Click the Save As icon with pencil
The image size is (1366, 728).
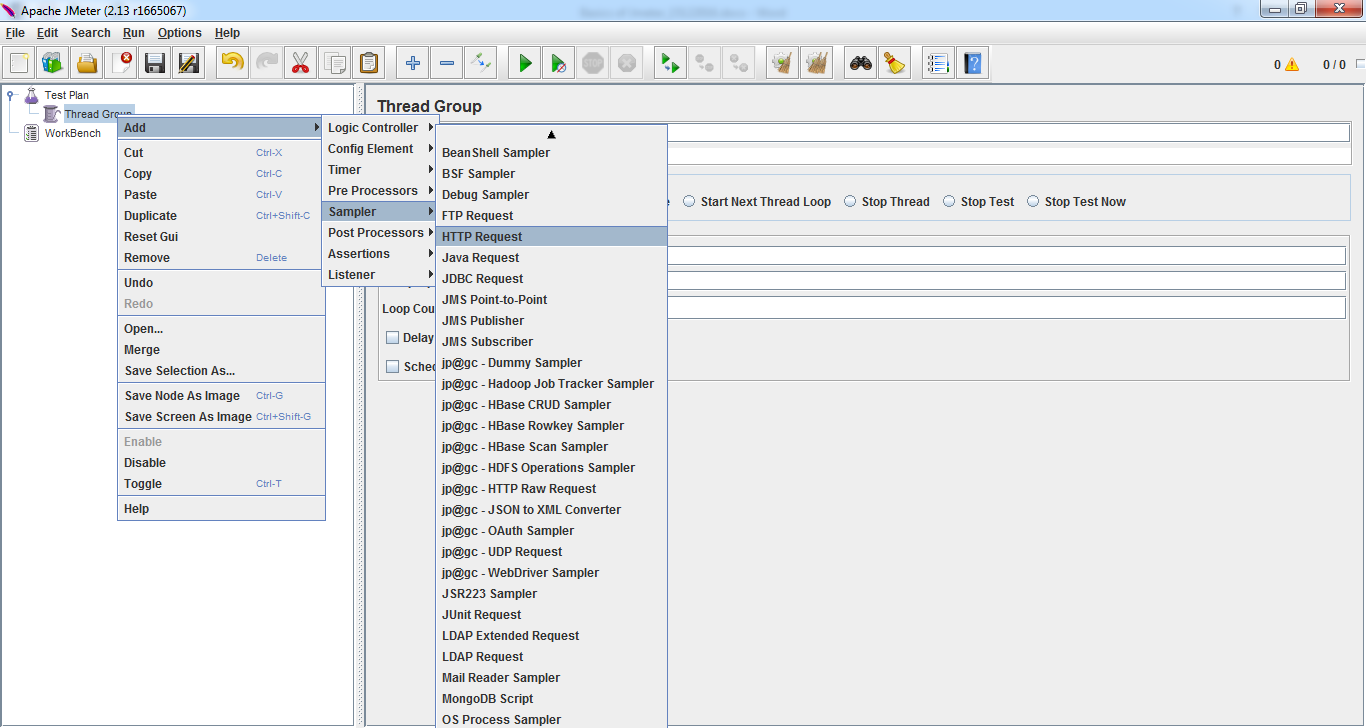coord(189,63)
